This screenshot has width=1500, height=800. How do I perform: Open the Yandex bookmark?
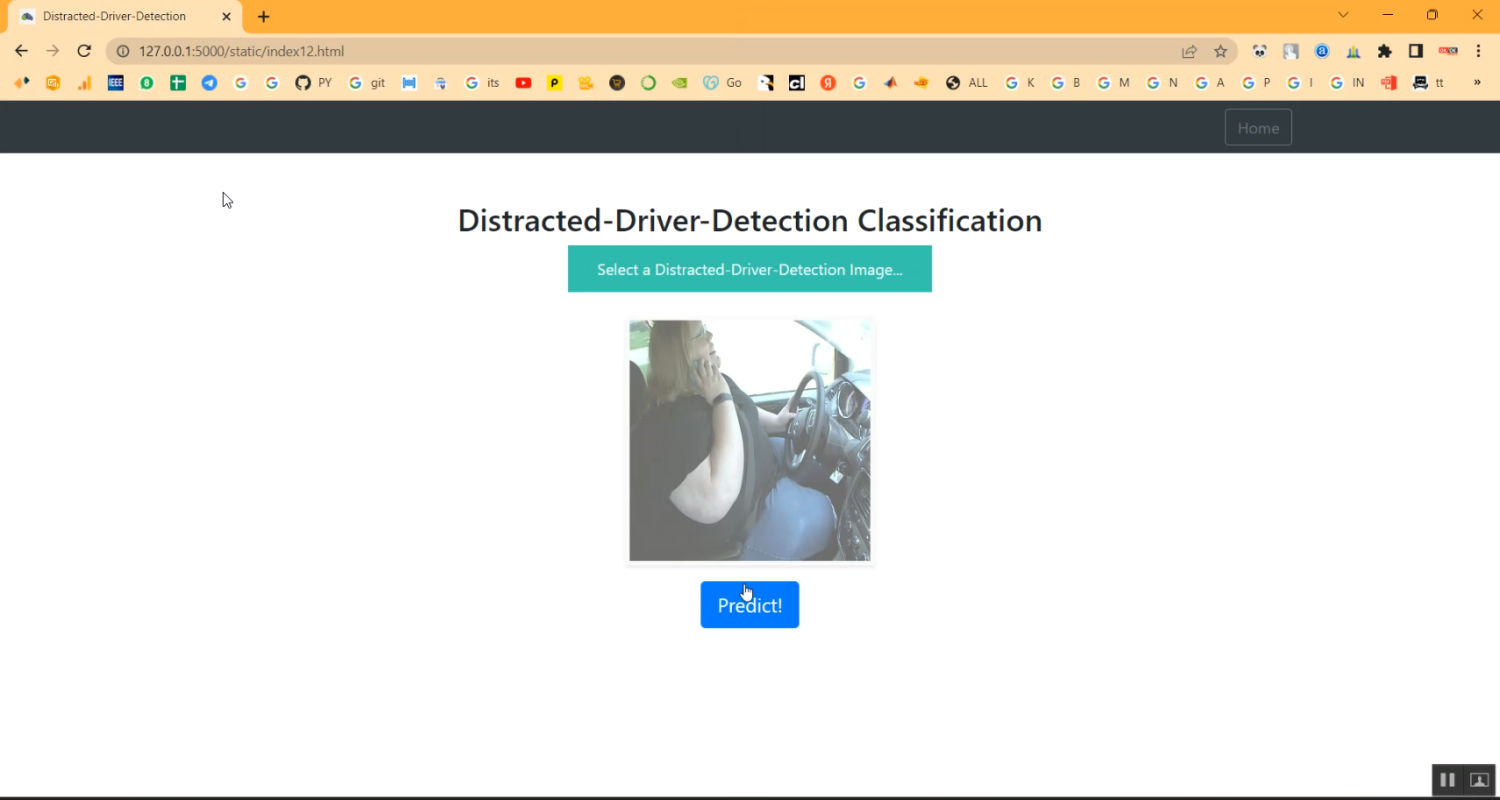coord(827,83)
